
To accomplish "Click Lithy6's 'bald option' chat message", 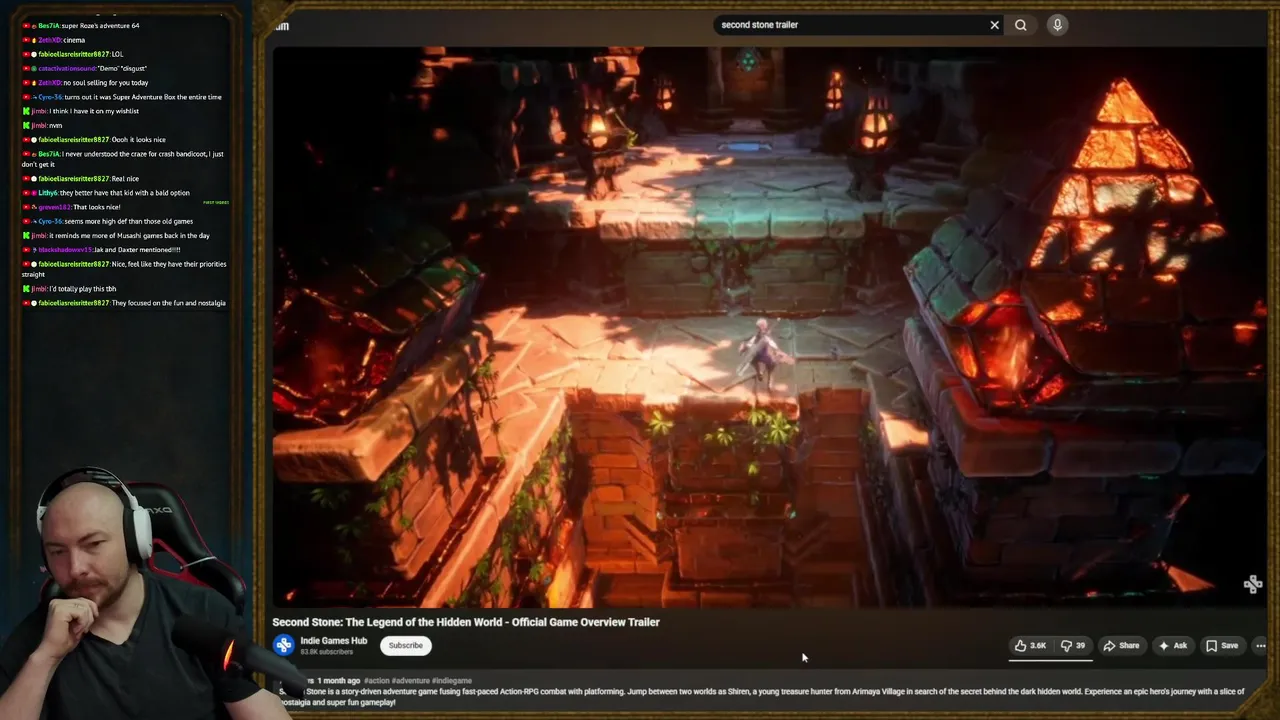I will point(106,193).
